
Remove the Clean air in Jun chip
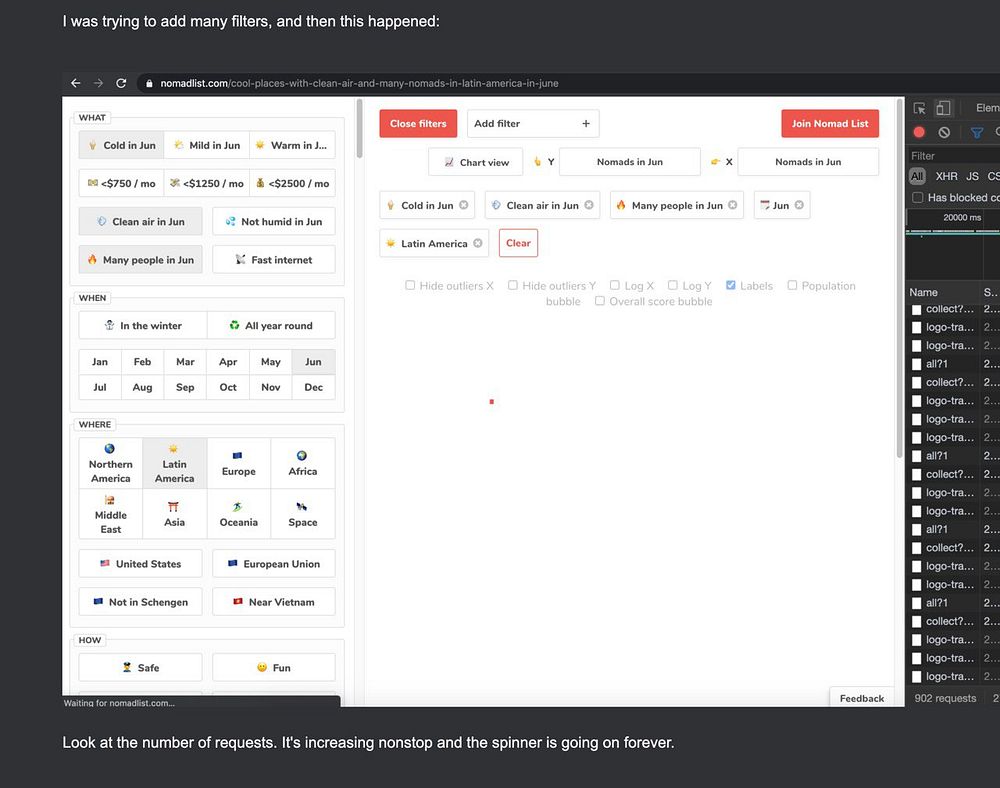tap(589, 205)
